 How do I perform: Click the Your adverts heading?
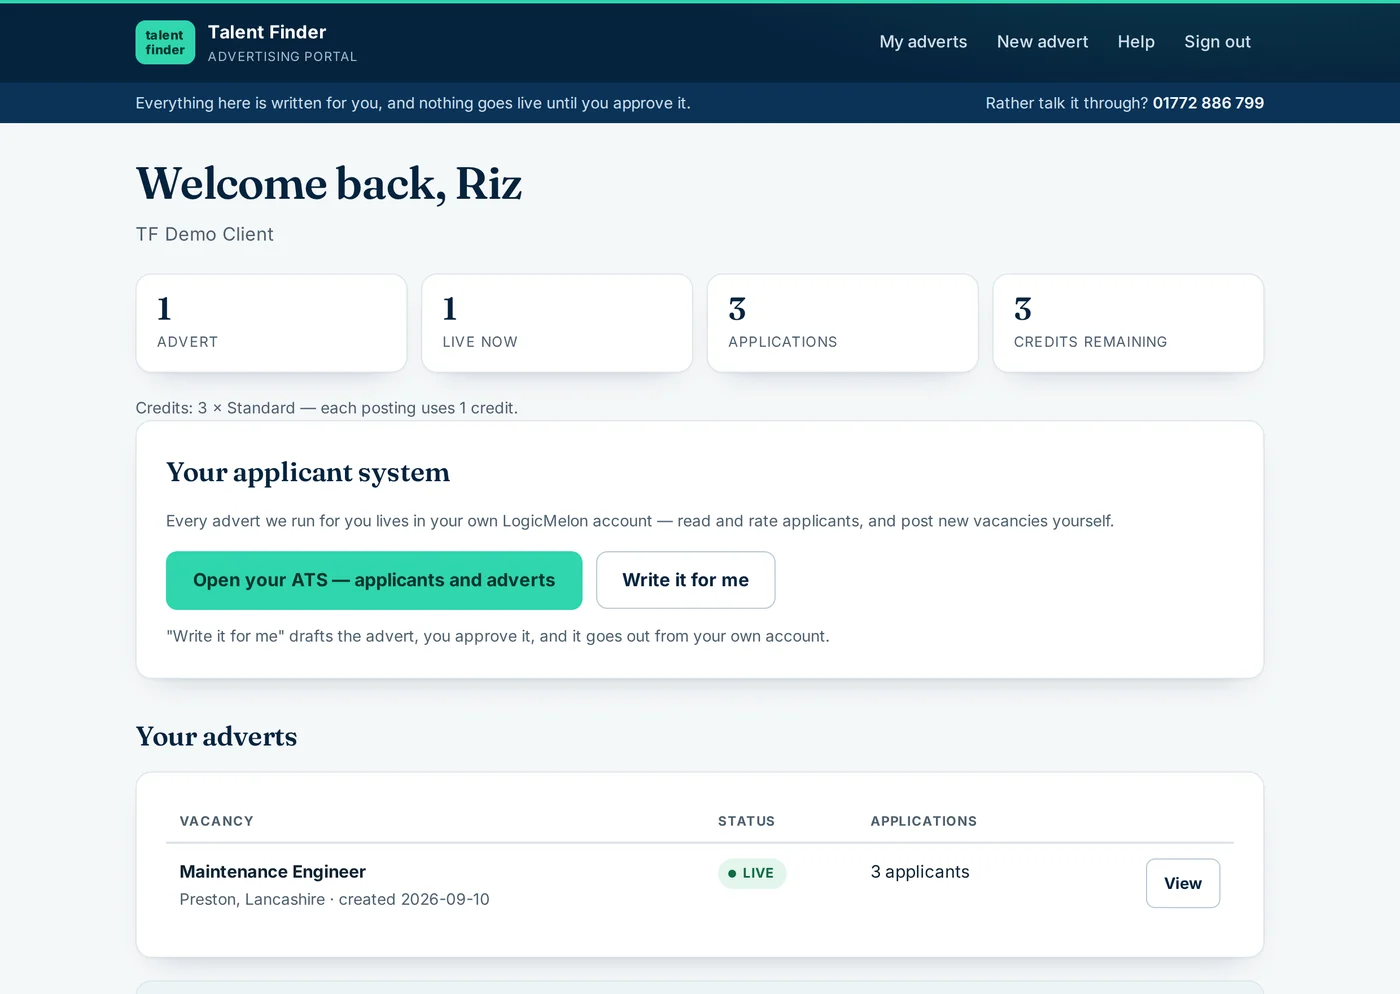pyautogui.click(x=217, y=737)
